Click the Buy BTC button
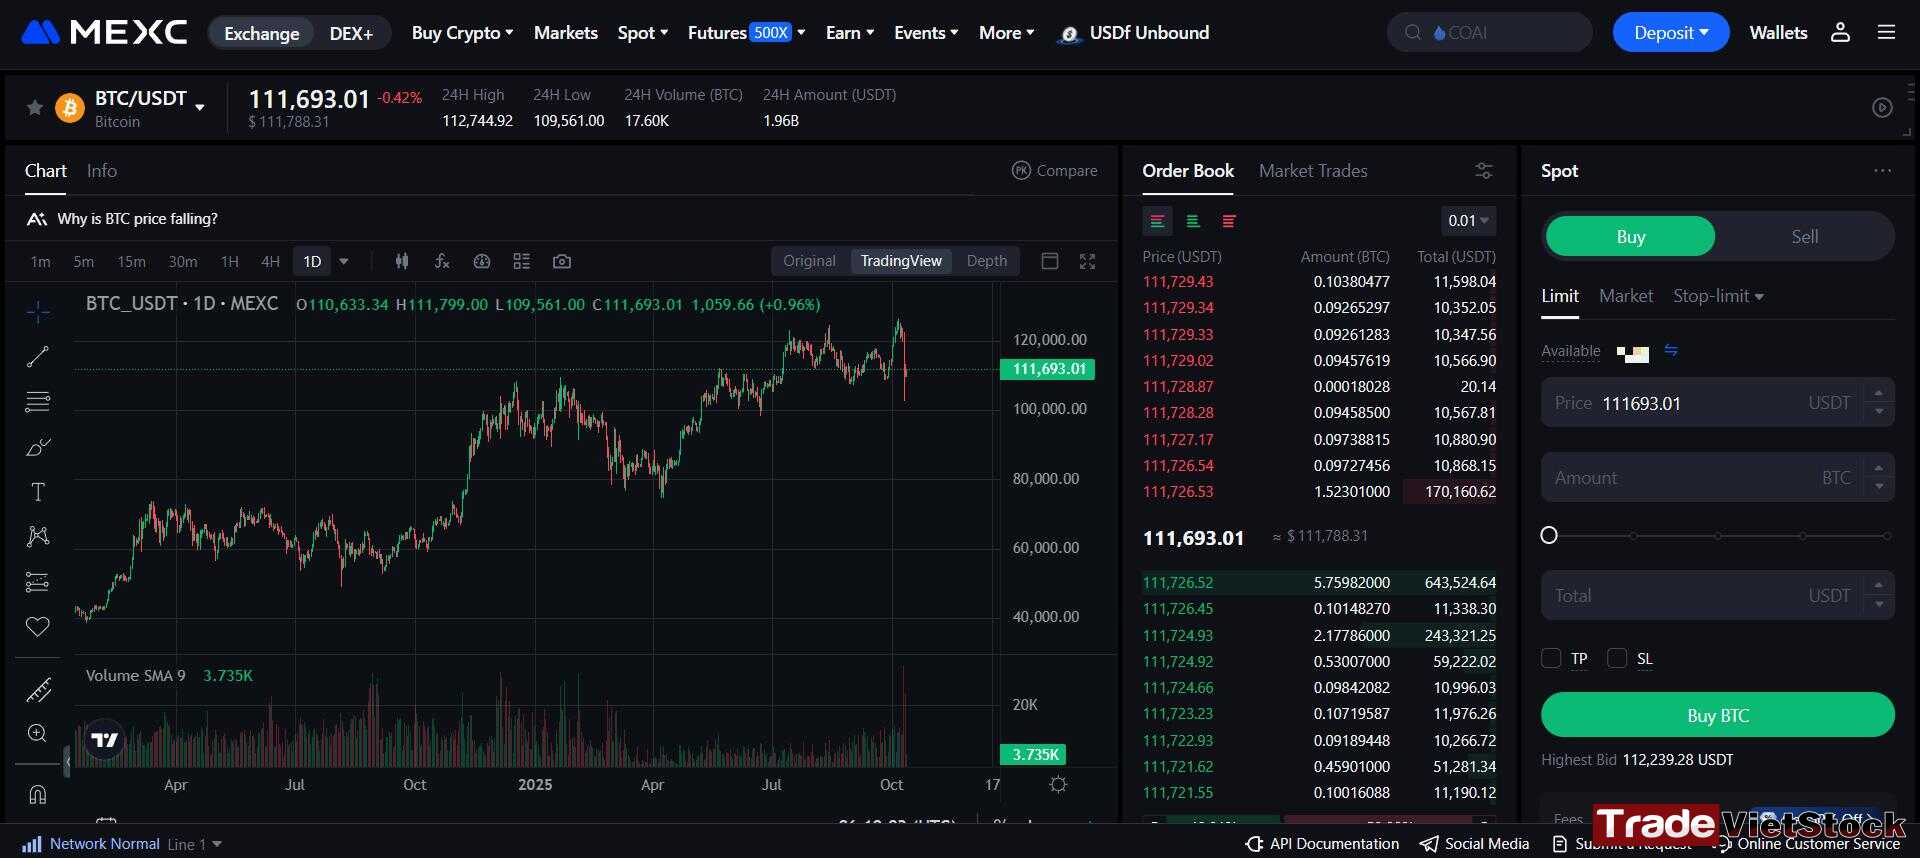Viewport: 1920px width, 858px height. point(1717,715)
